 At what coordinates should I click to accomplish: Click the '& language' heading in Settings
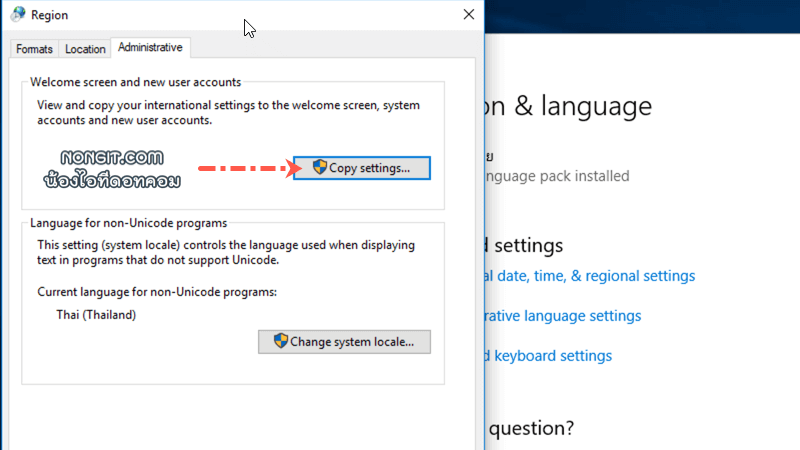pos(583,106)
